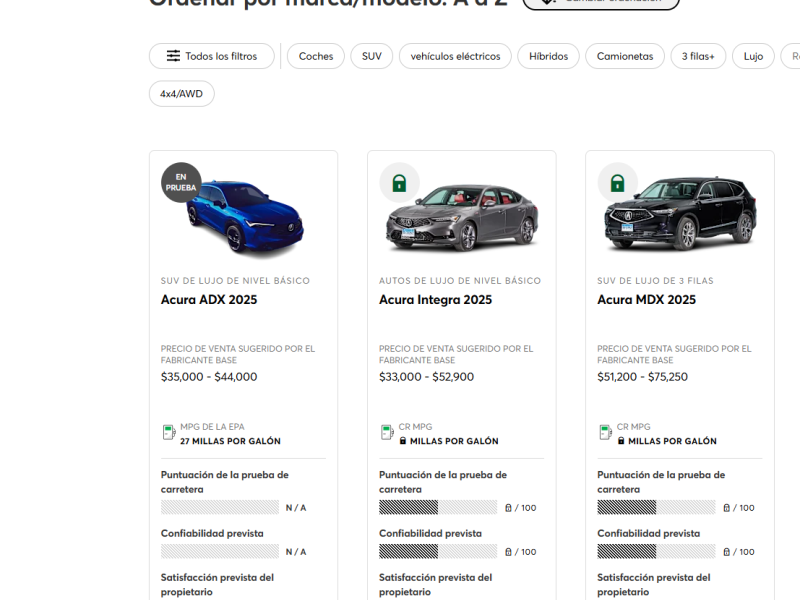Click the fuel pump icon on Acura Integra
Viewport: 800px width, 600px height.
[387, 433]
